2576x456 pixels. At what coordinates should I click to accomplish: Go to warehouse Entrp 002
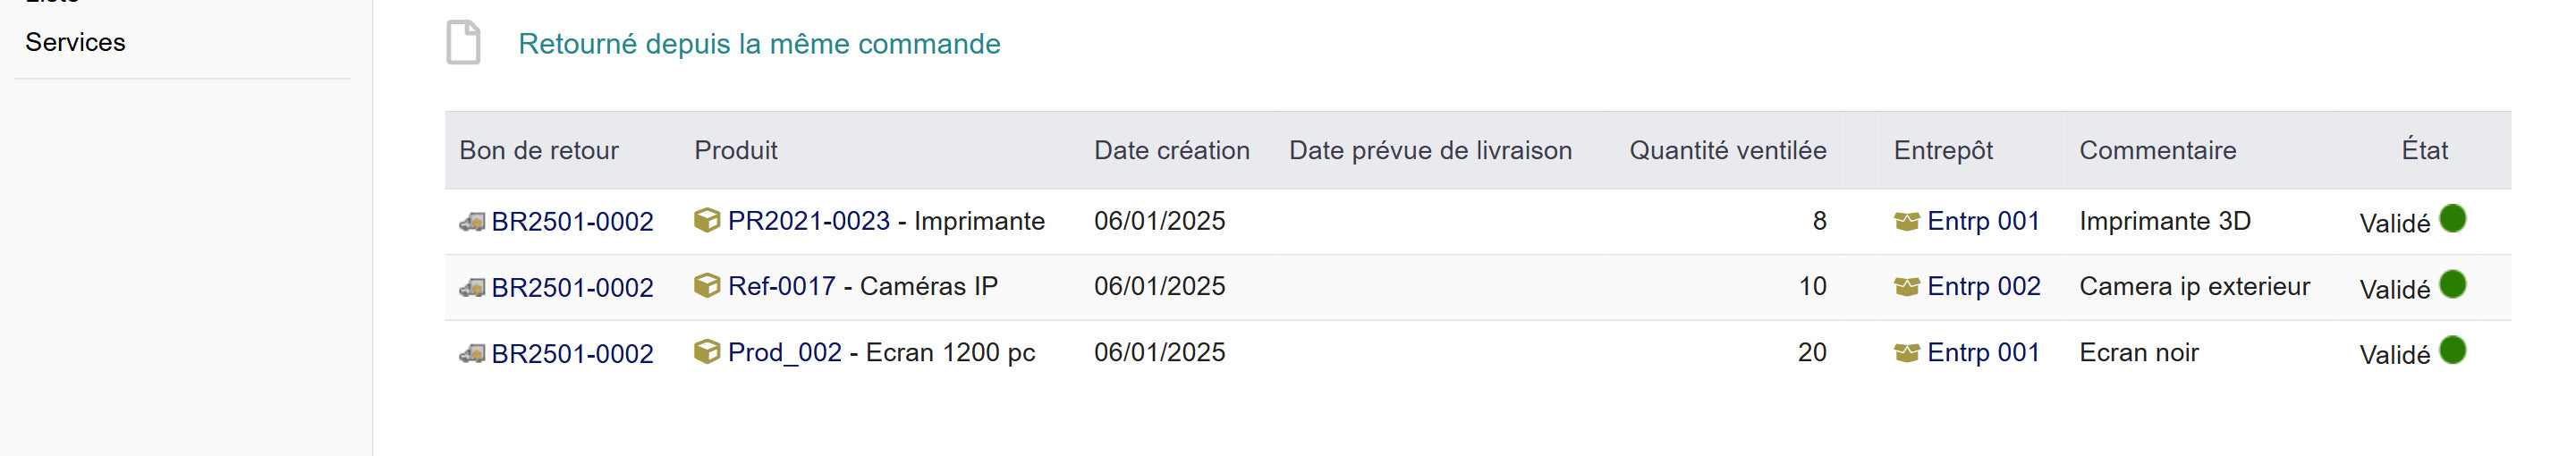[1983, 286]
